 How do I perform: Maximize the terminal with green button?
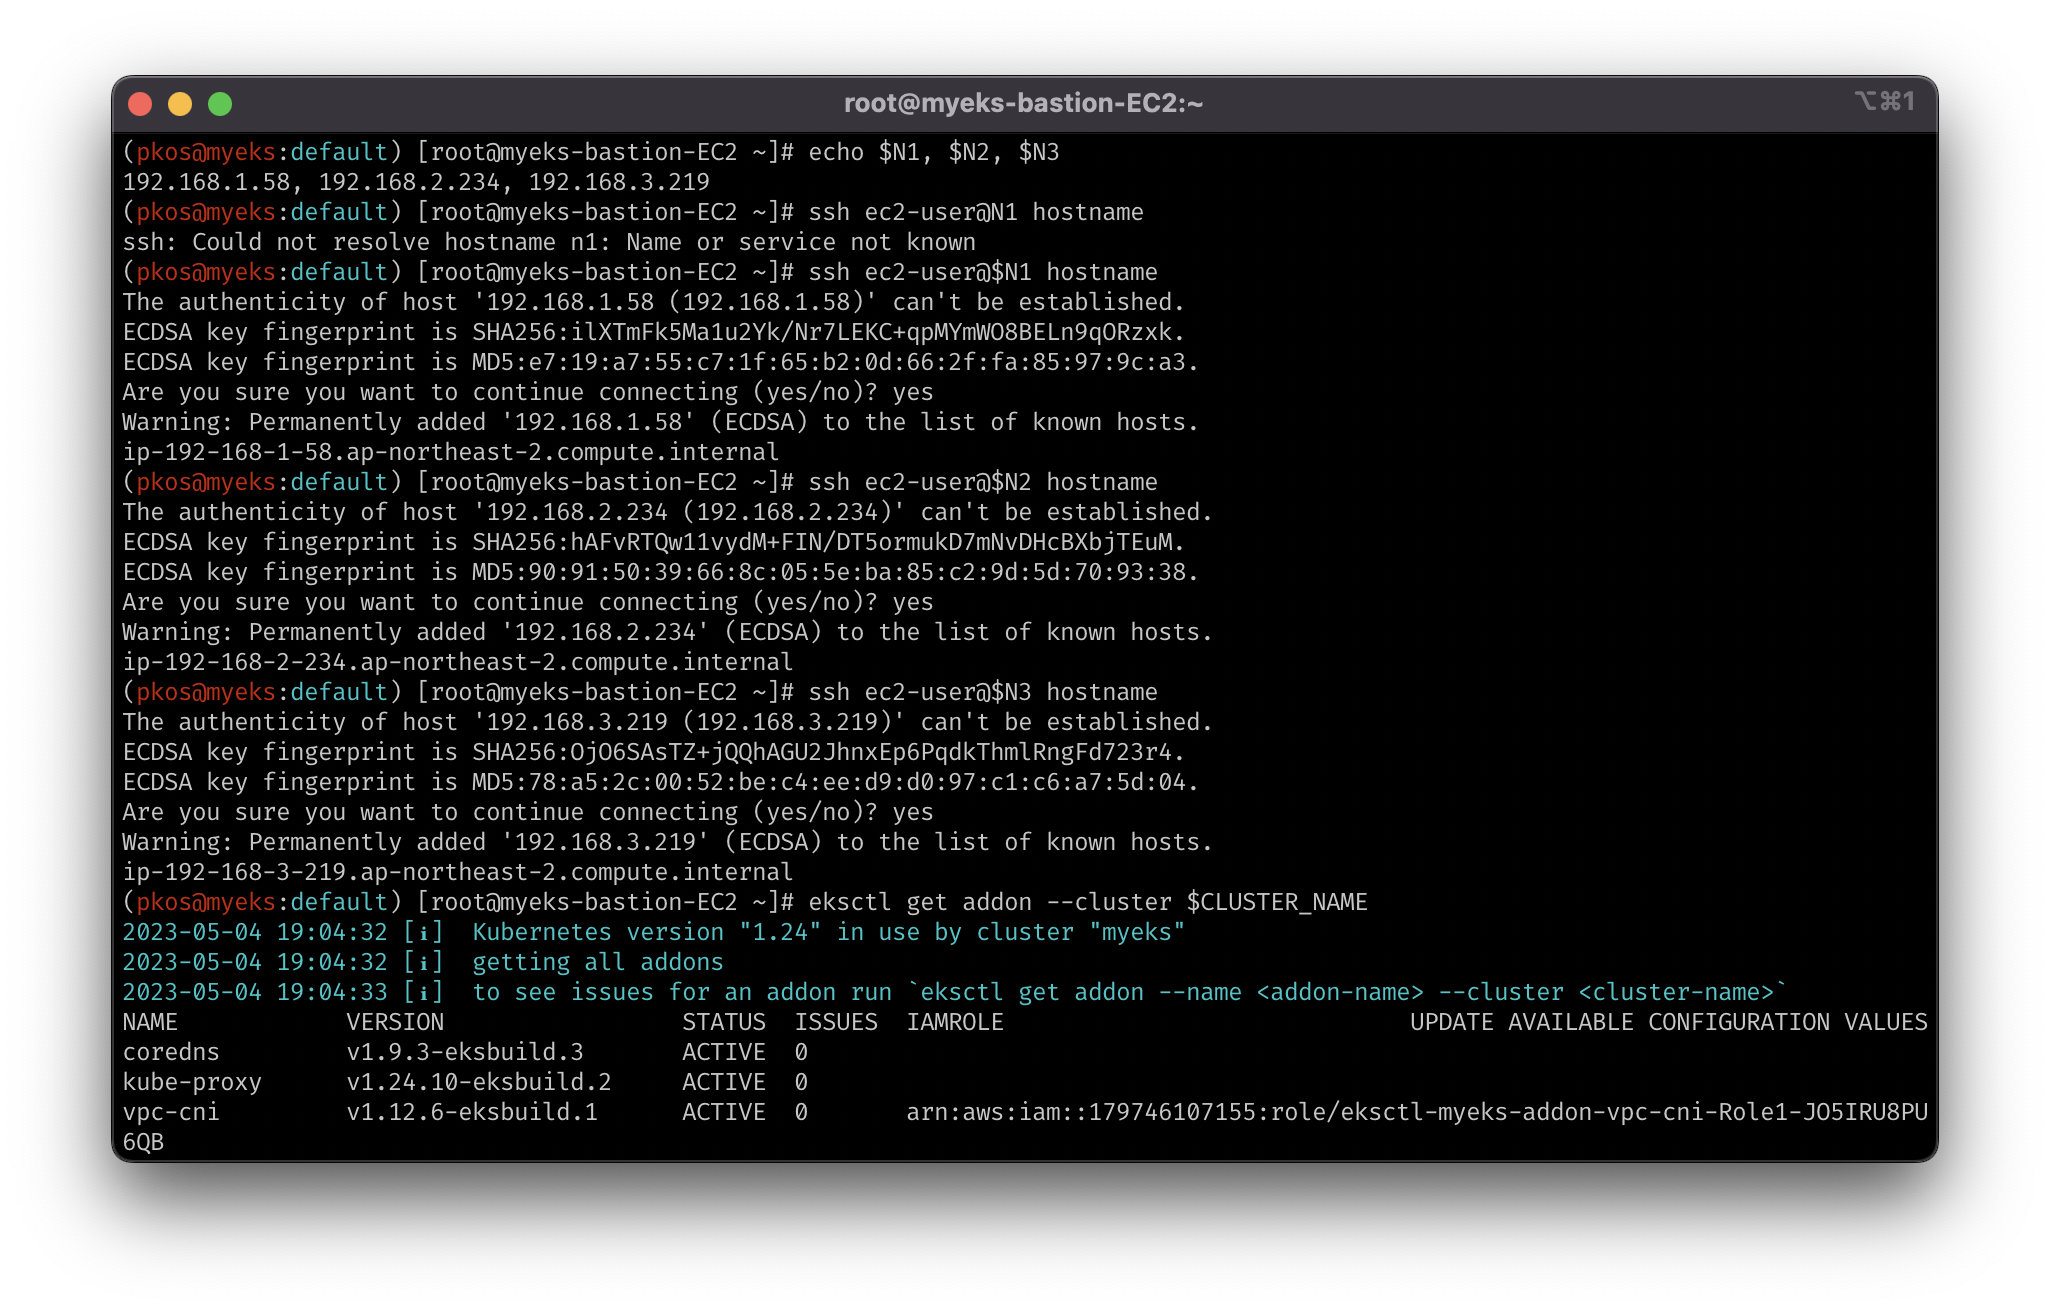pyautogui.click(x=220, y=104)
